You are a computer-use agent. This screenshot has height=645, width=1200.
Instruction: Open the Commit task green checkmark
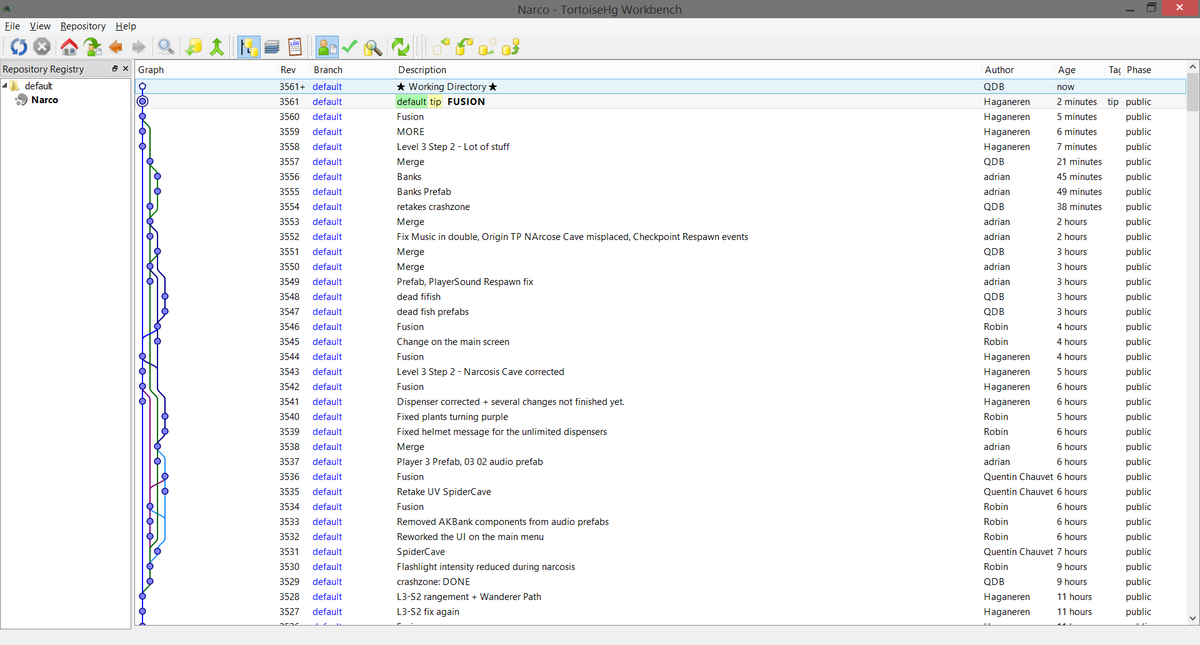350,47
